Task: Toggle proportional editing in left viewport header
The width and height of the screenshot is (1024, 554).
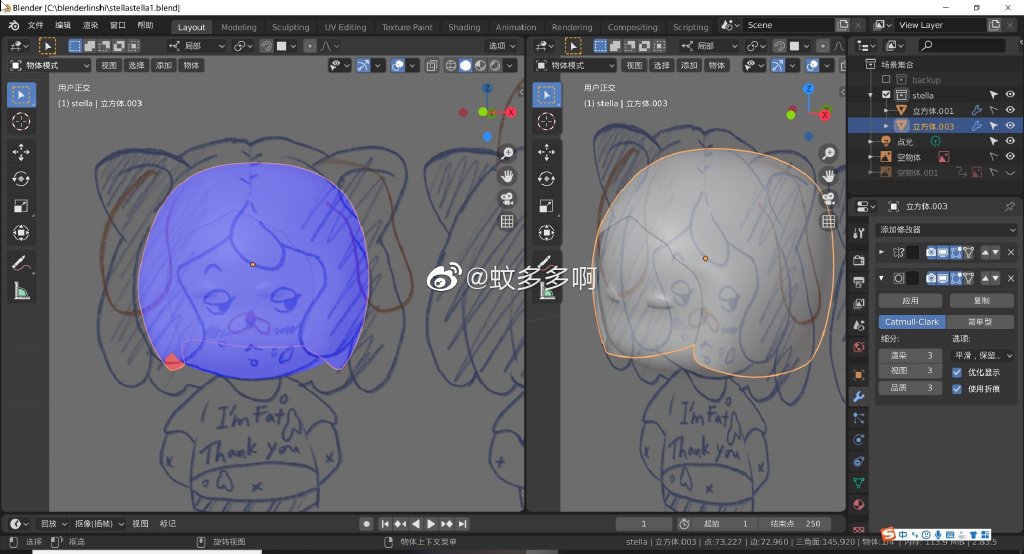Action: coord(310,46)
